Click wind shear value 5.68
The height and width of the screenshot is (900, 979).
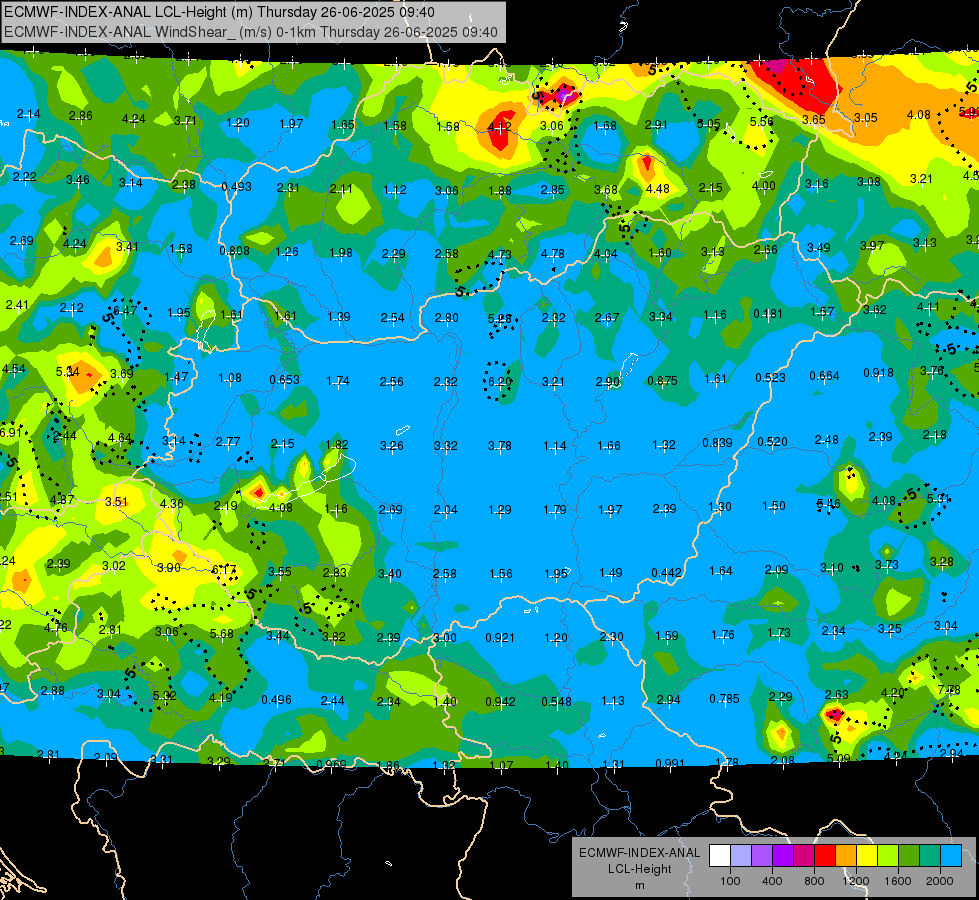point(222,633)
